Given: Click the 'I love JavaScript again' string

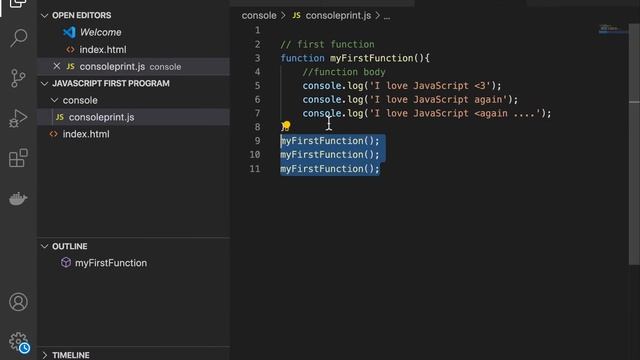Looking at the screenshot, I should click(x=438, y=100).
